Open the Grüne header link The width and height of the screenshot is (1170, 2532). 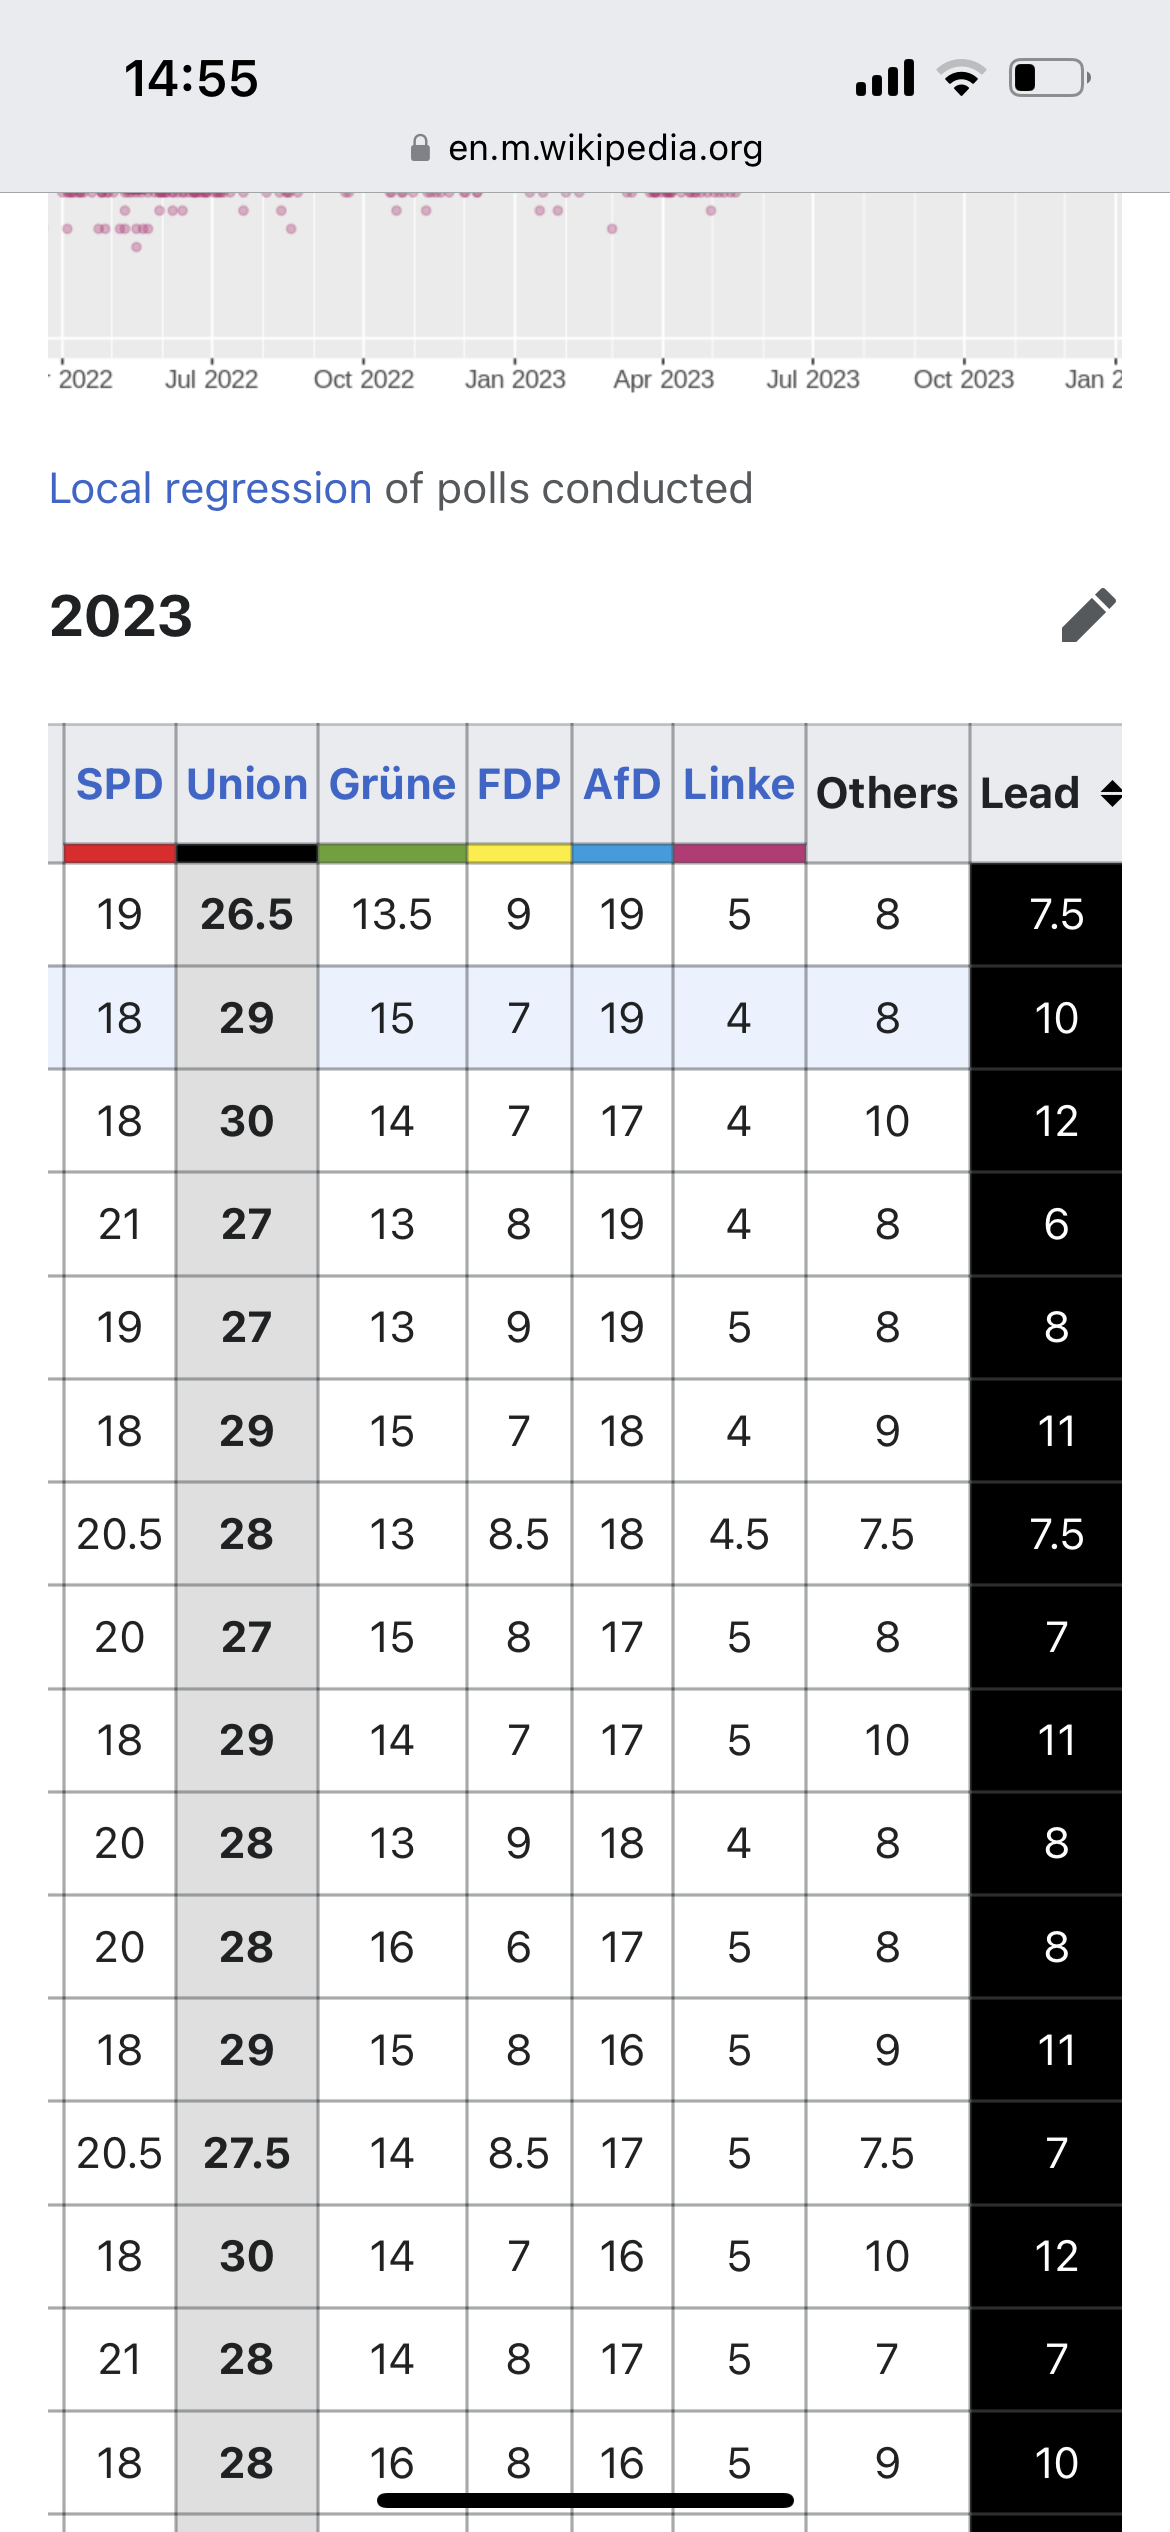click(392, 784)
